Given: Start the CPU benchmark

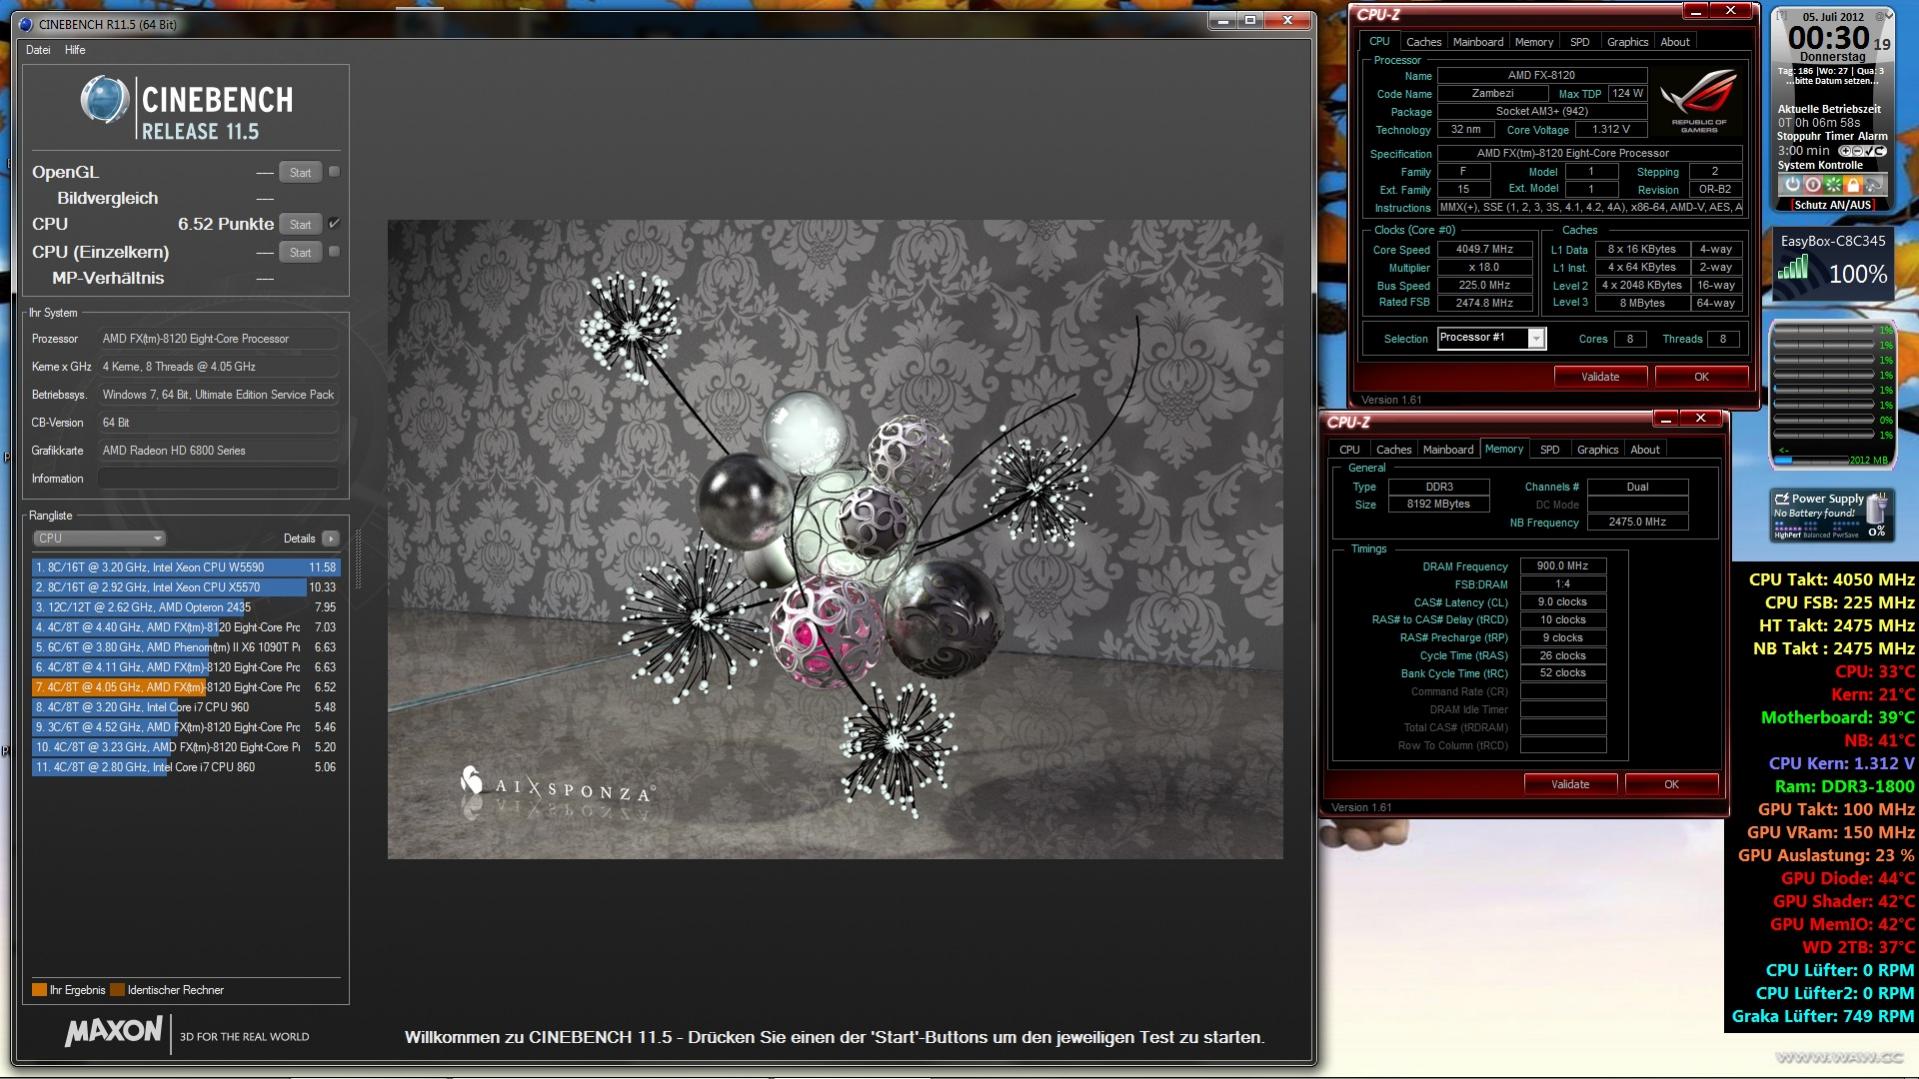Looking at the screenshot, I should click(300, 225).
